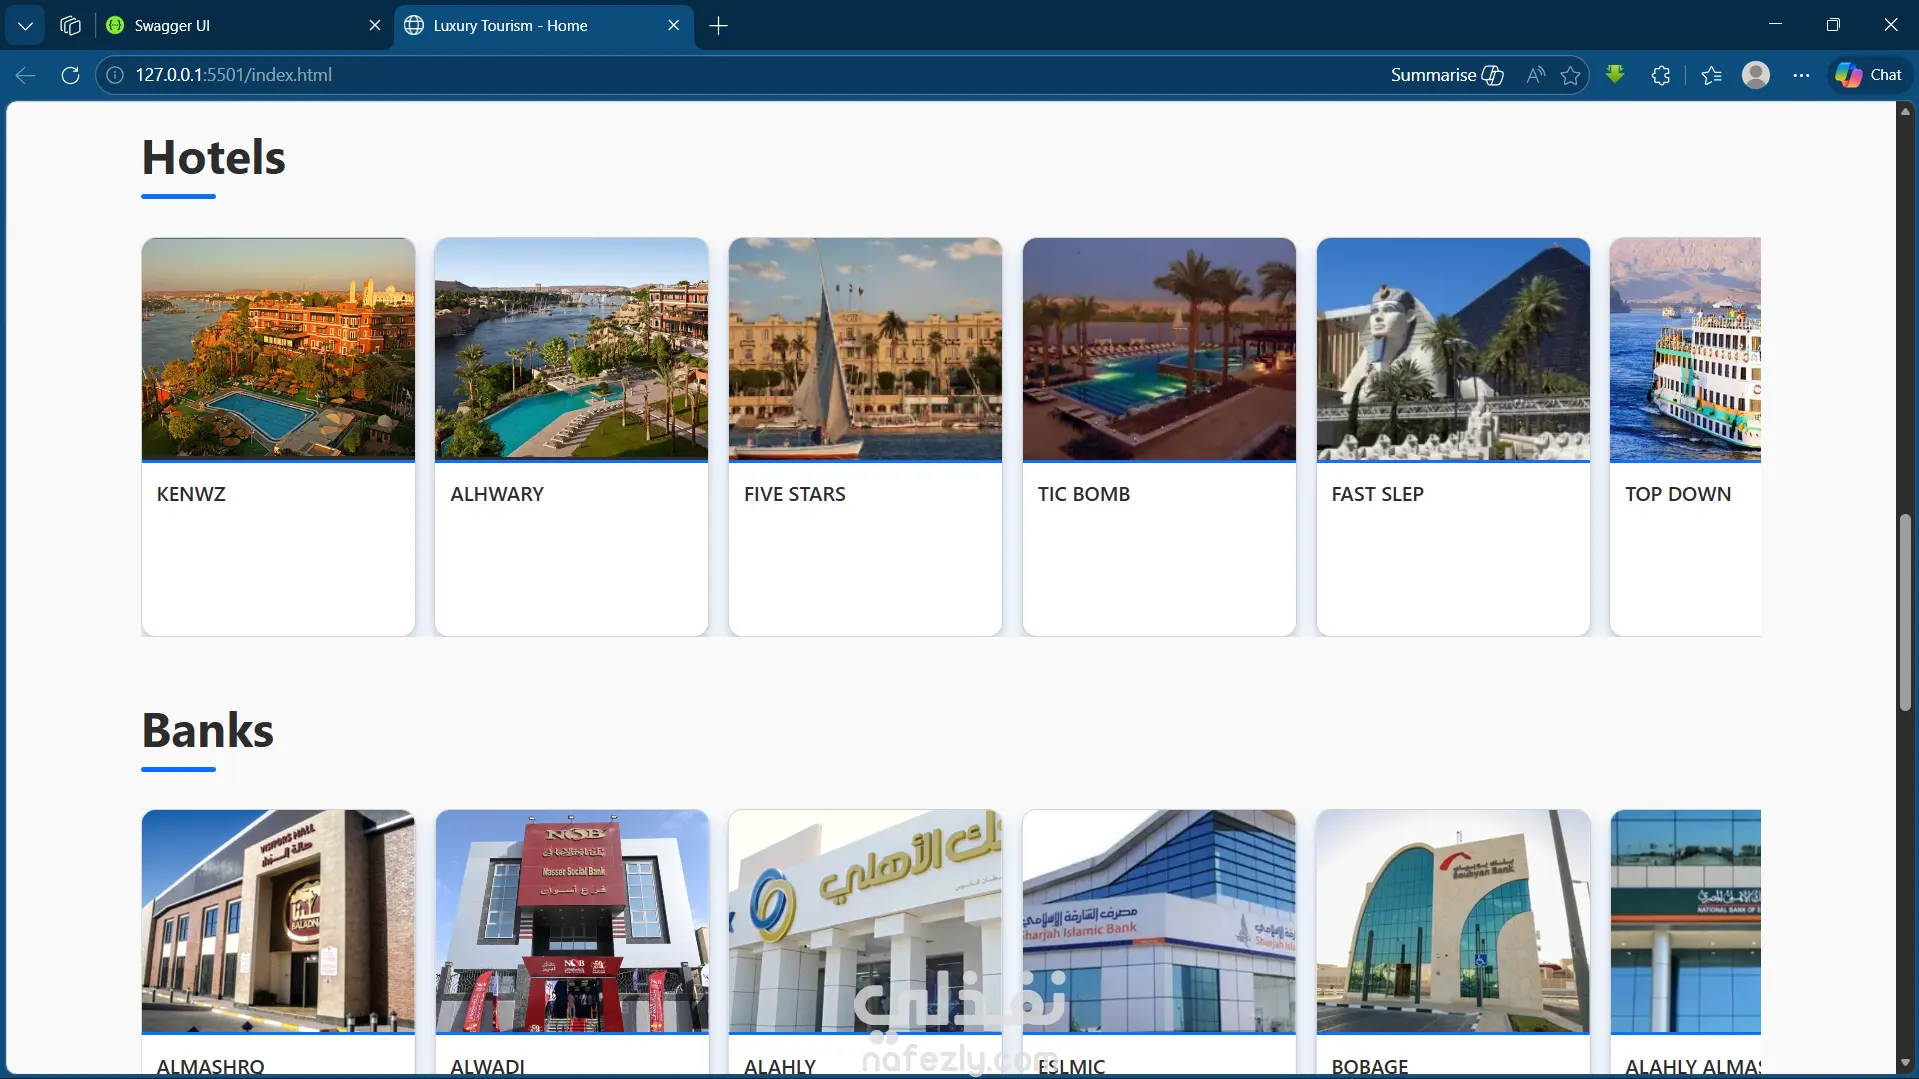1919x1079 pixels.
Task: Close the Swagger UI tab
Action: pyautogui.click(x=375, y=26)
